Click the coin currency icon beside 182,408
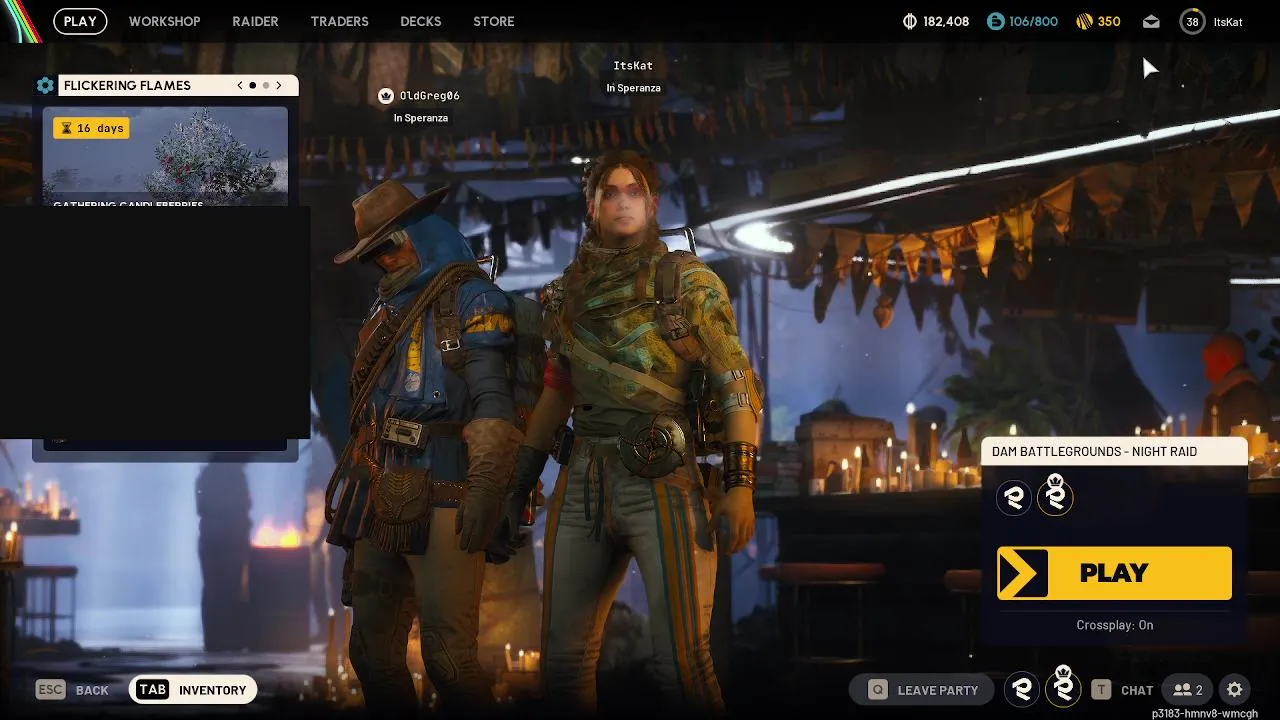Viewport: 1280px width, 720px height. click(x=910, y=21)
